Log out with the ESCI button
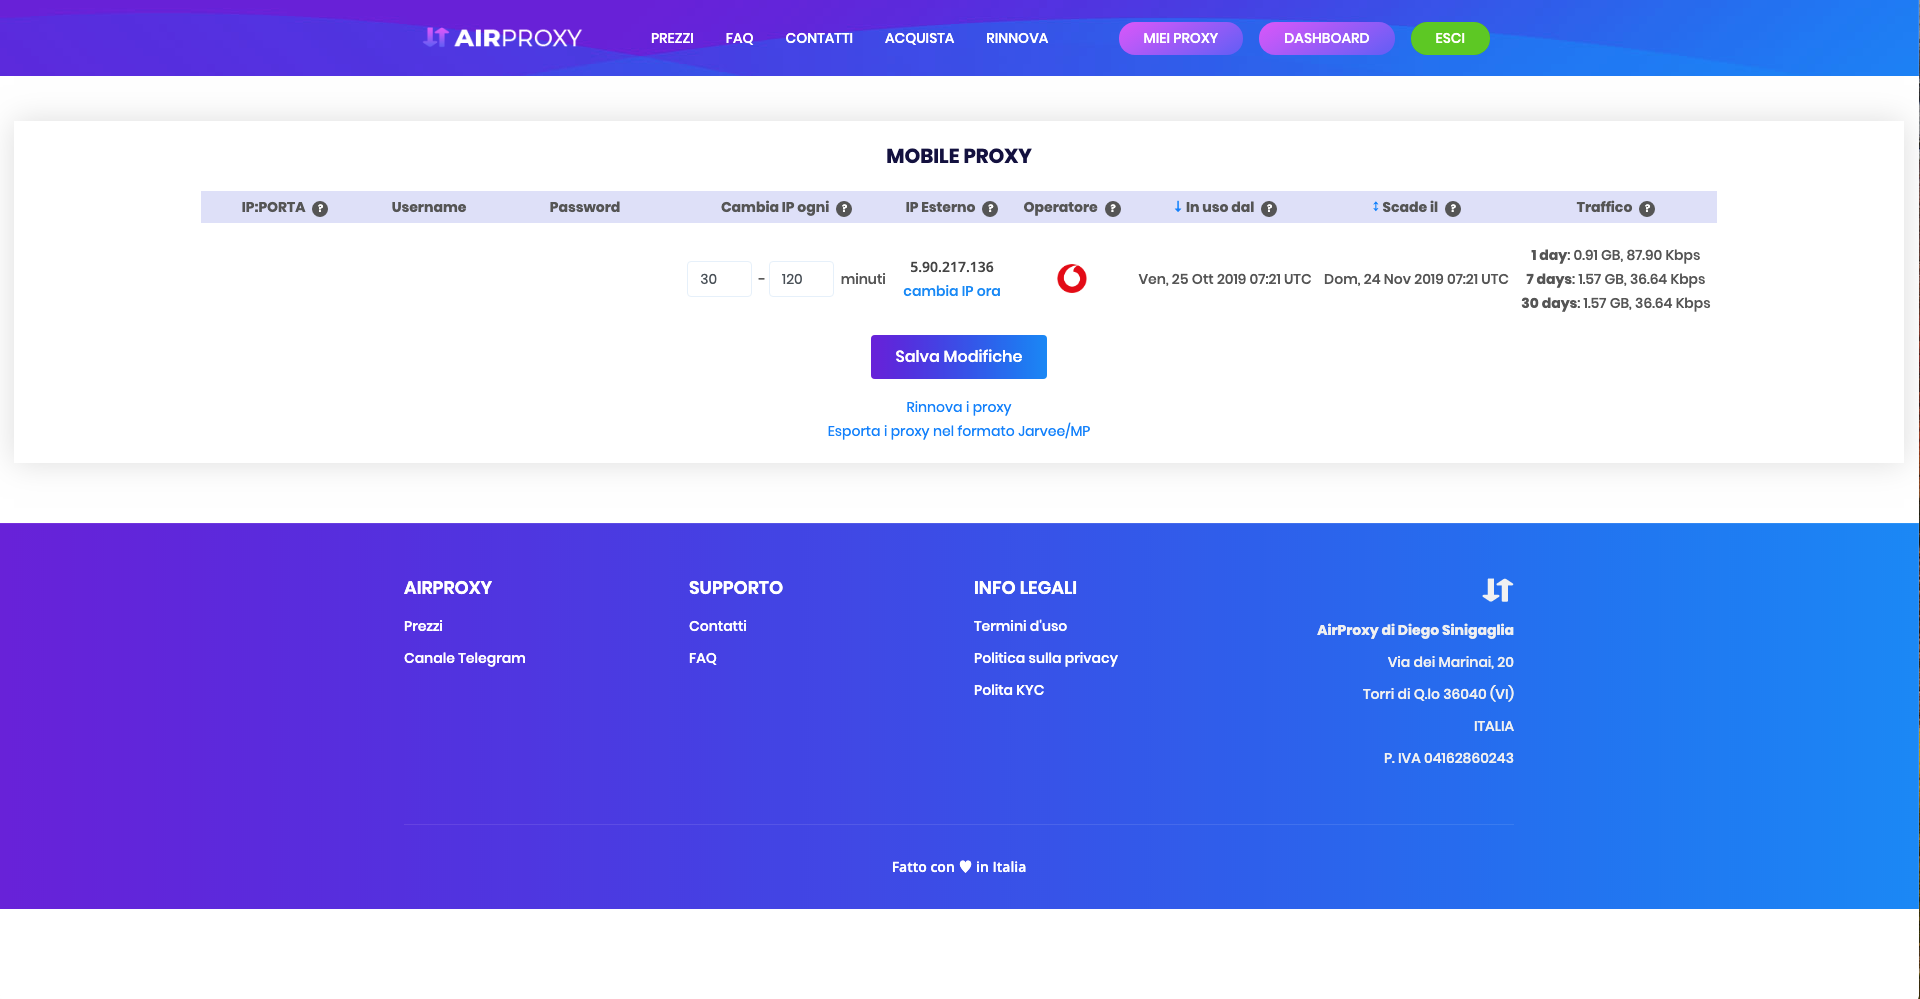1920x999 pixels. coord(1449,38)
